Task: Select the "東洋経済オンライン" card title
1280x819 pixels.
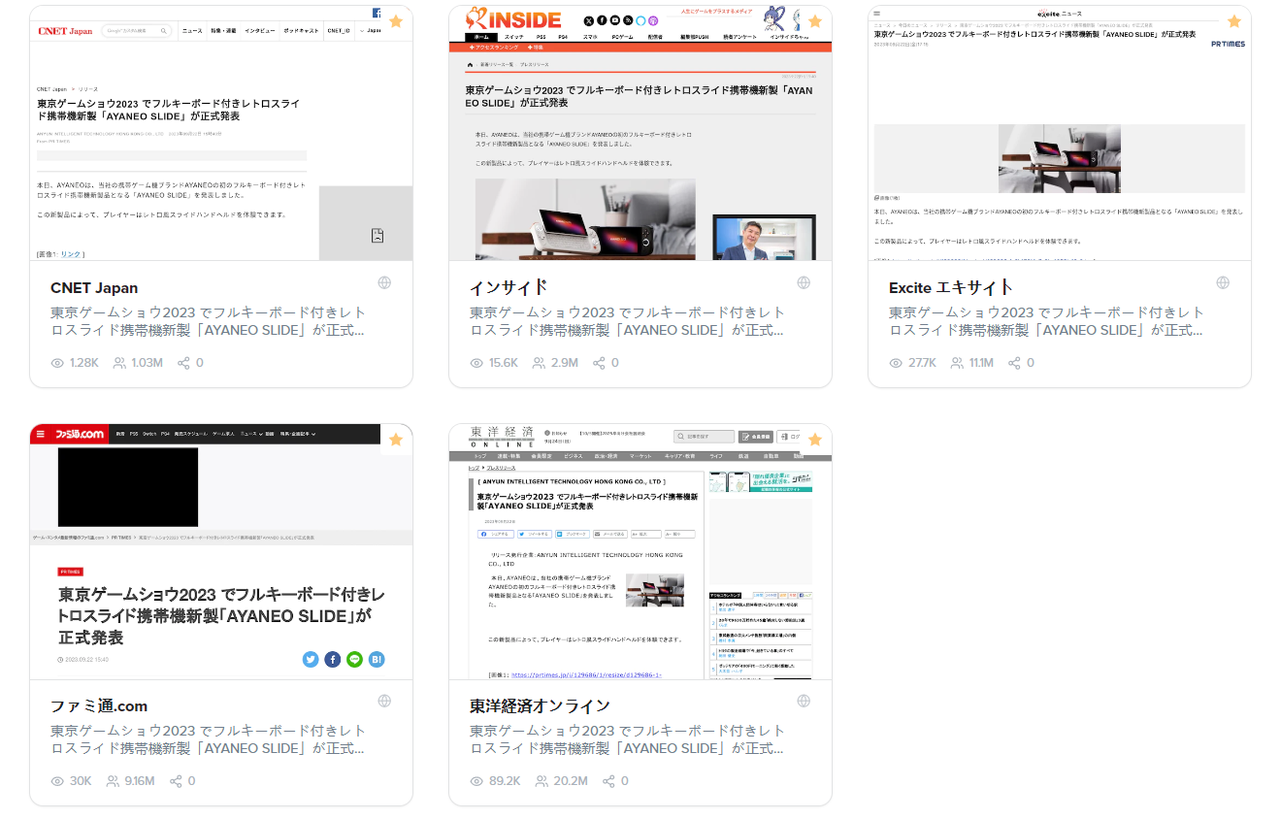Action: point(540,706)
